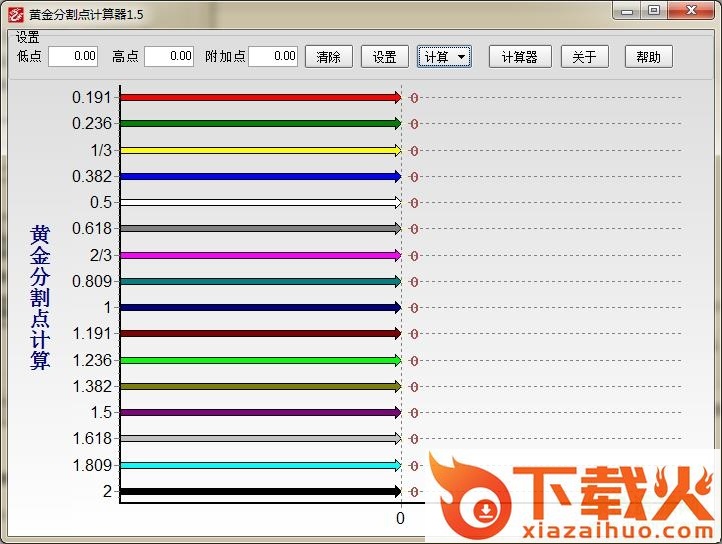Click the 0 label below horizontal axis
Viewport: 722px width, 544px height.
coord(400,518)
